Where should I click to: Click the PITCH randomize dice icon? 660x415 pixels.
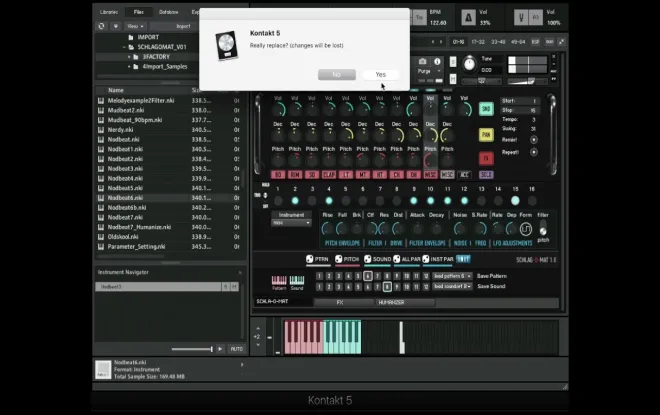pyautogui.click(x=338, y=259)
